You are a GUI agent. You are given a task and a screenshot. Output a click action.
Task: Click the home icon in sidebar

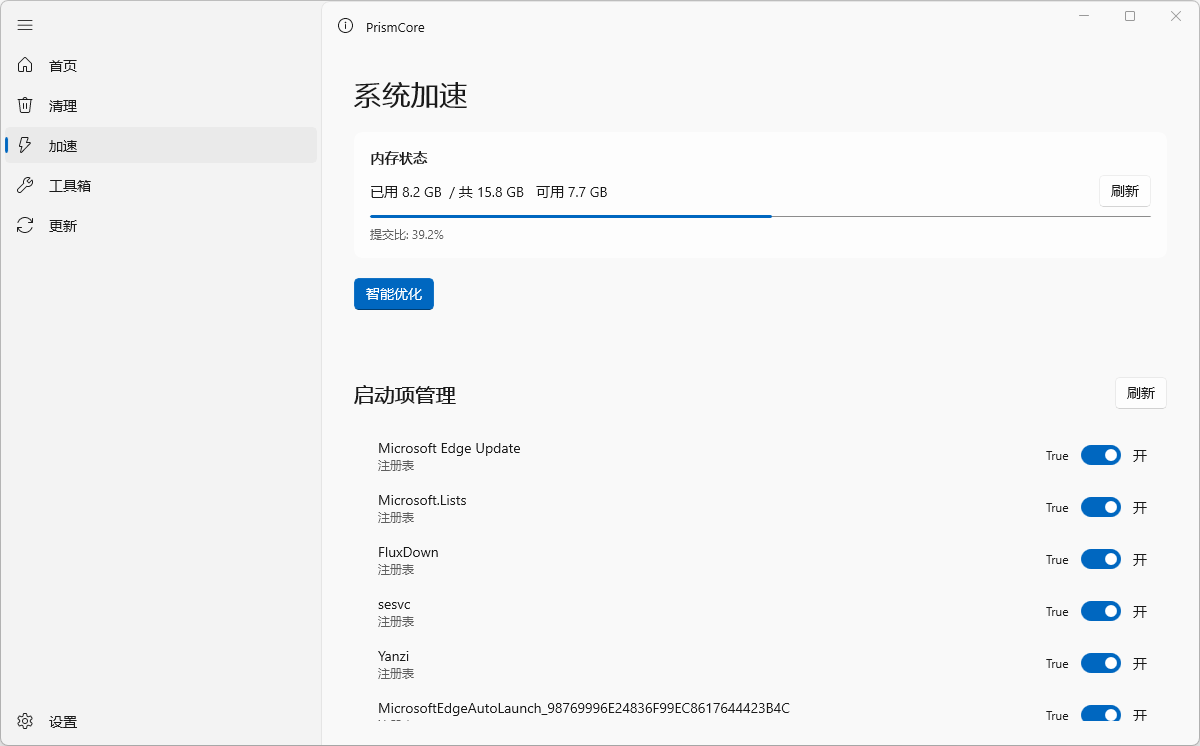coord(26,65)
